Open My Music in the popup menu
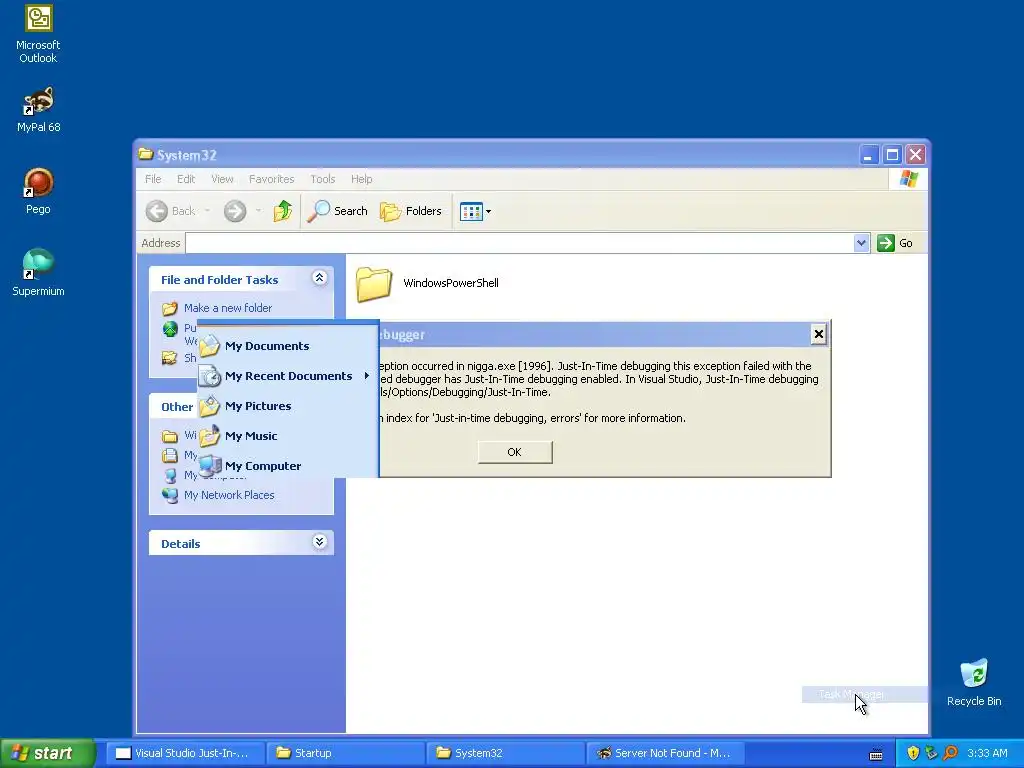Screen dimensions: 1024x768 coord(288,436)
